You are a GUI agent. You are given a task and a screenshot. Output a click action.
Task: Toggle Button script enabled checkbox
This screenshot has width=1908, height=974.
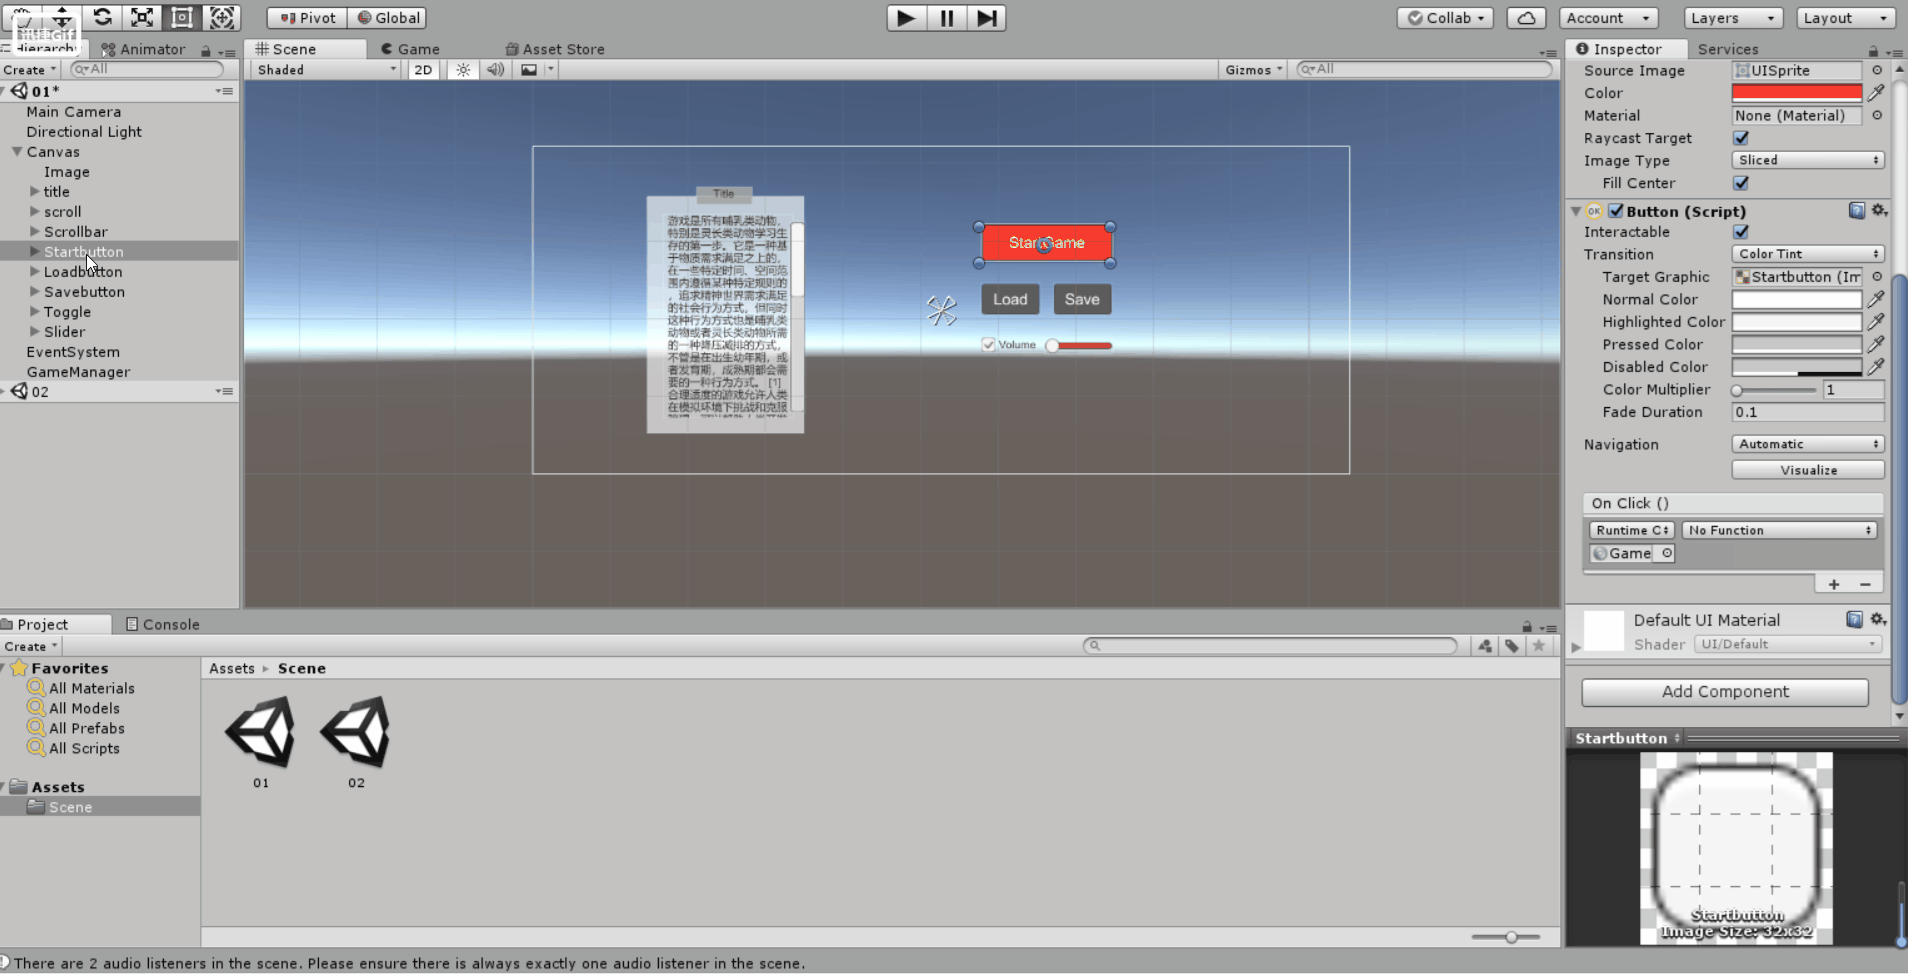coord(1616,211)
